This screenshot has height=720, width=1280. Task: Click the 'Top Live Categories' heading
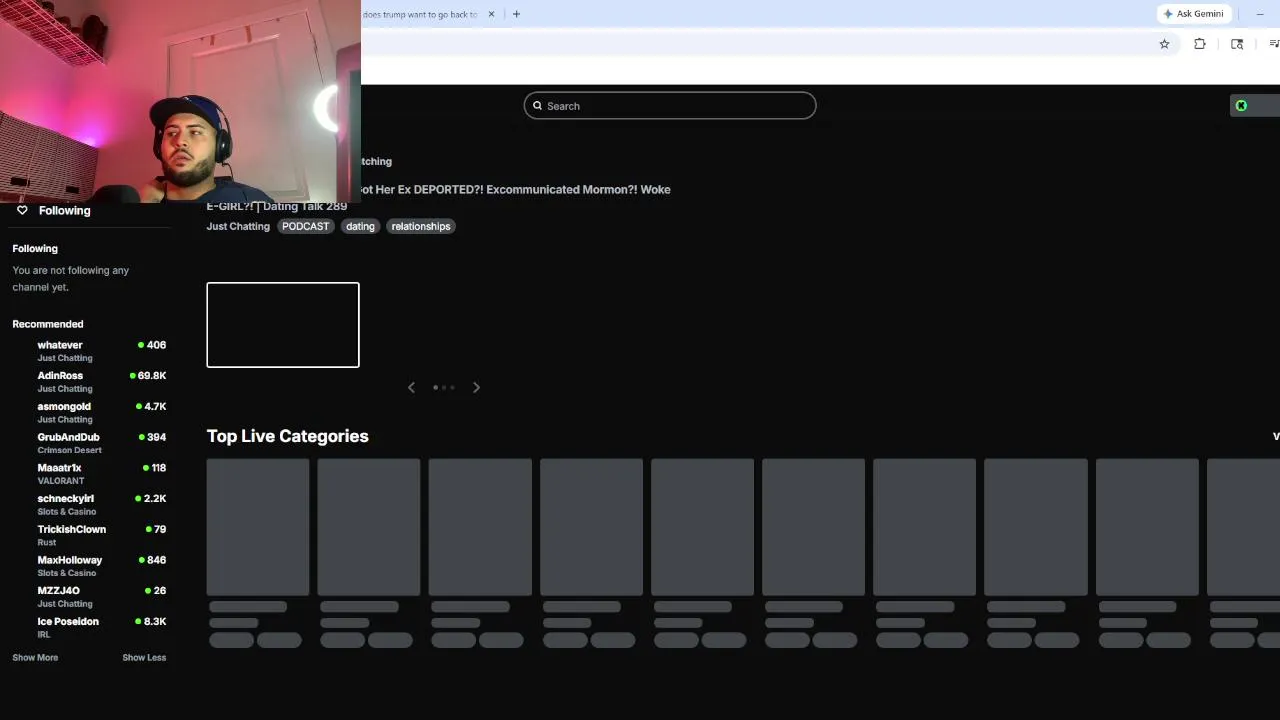288,436
